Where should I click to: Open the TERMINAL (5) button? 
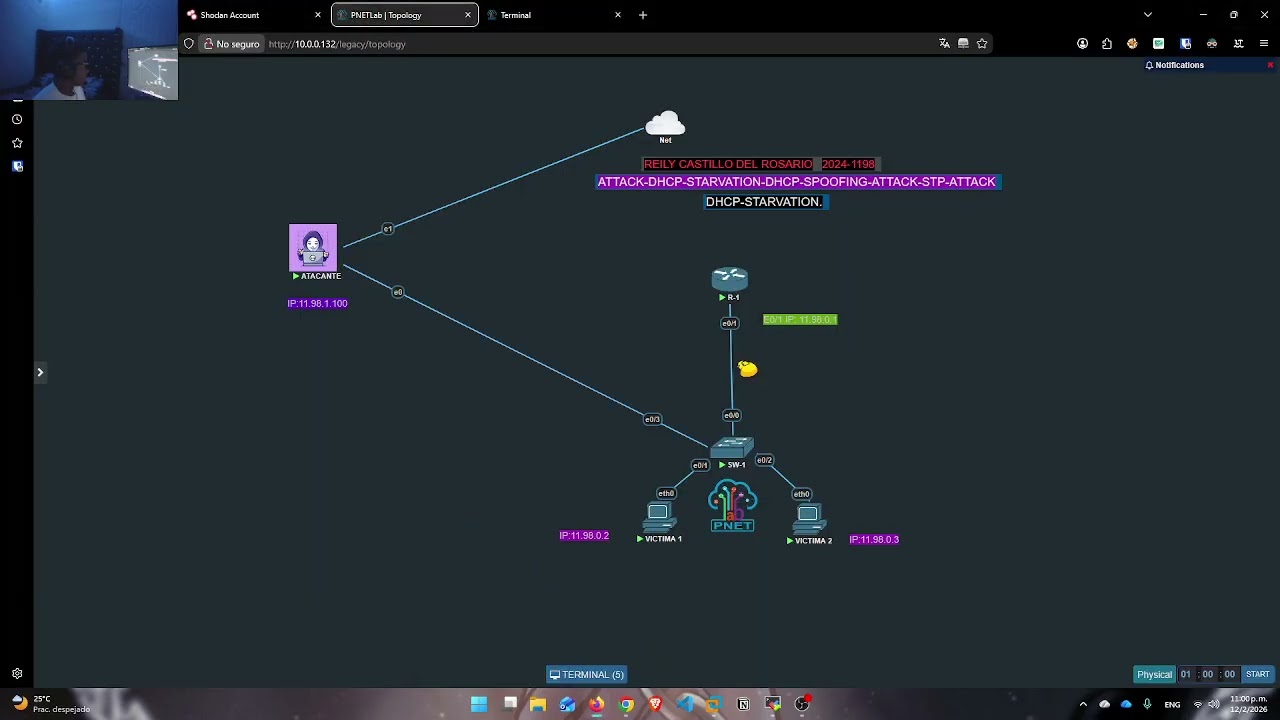(587, 674)
